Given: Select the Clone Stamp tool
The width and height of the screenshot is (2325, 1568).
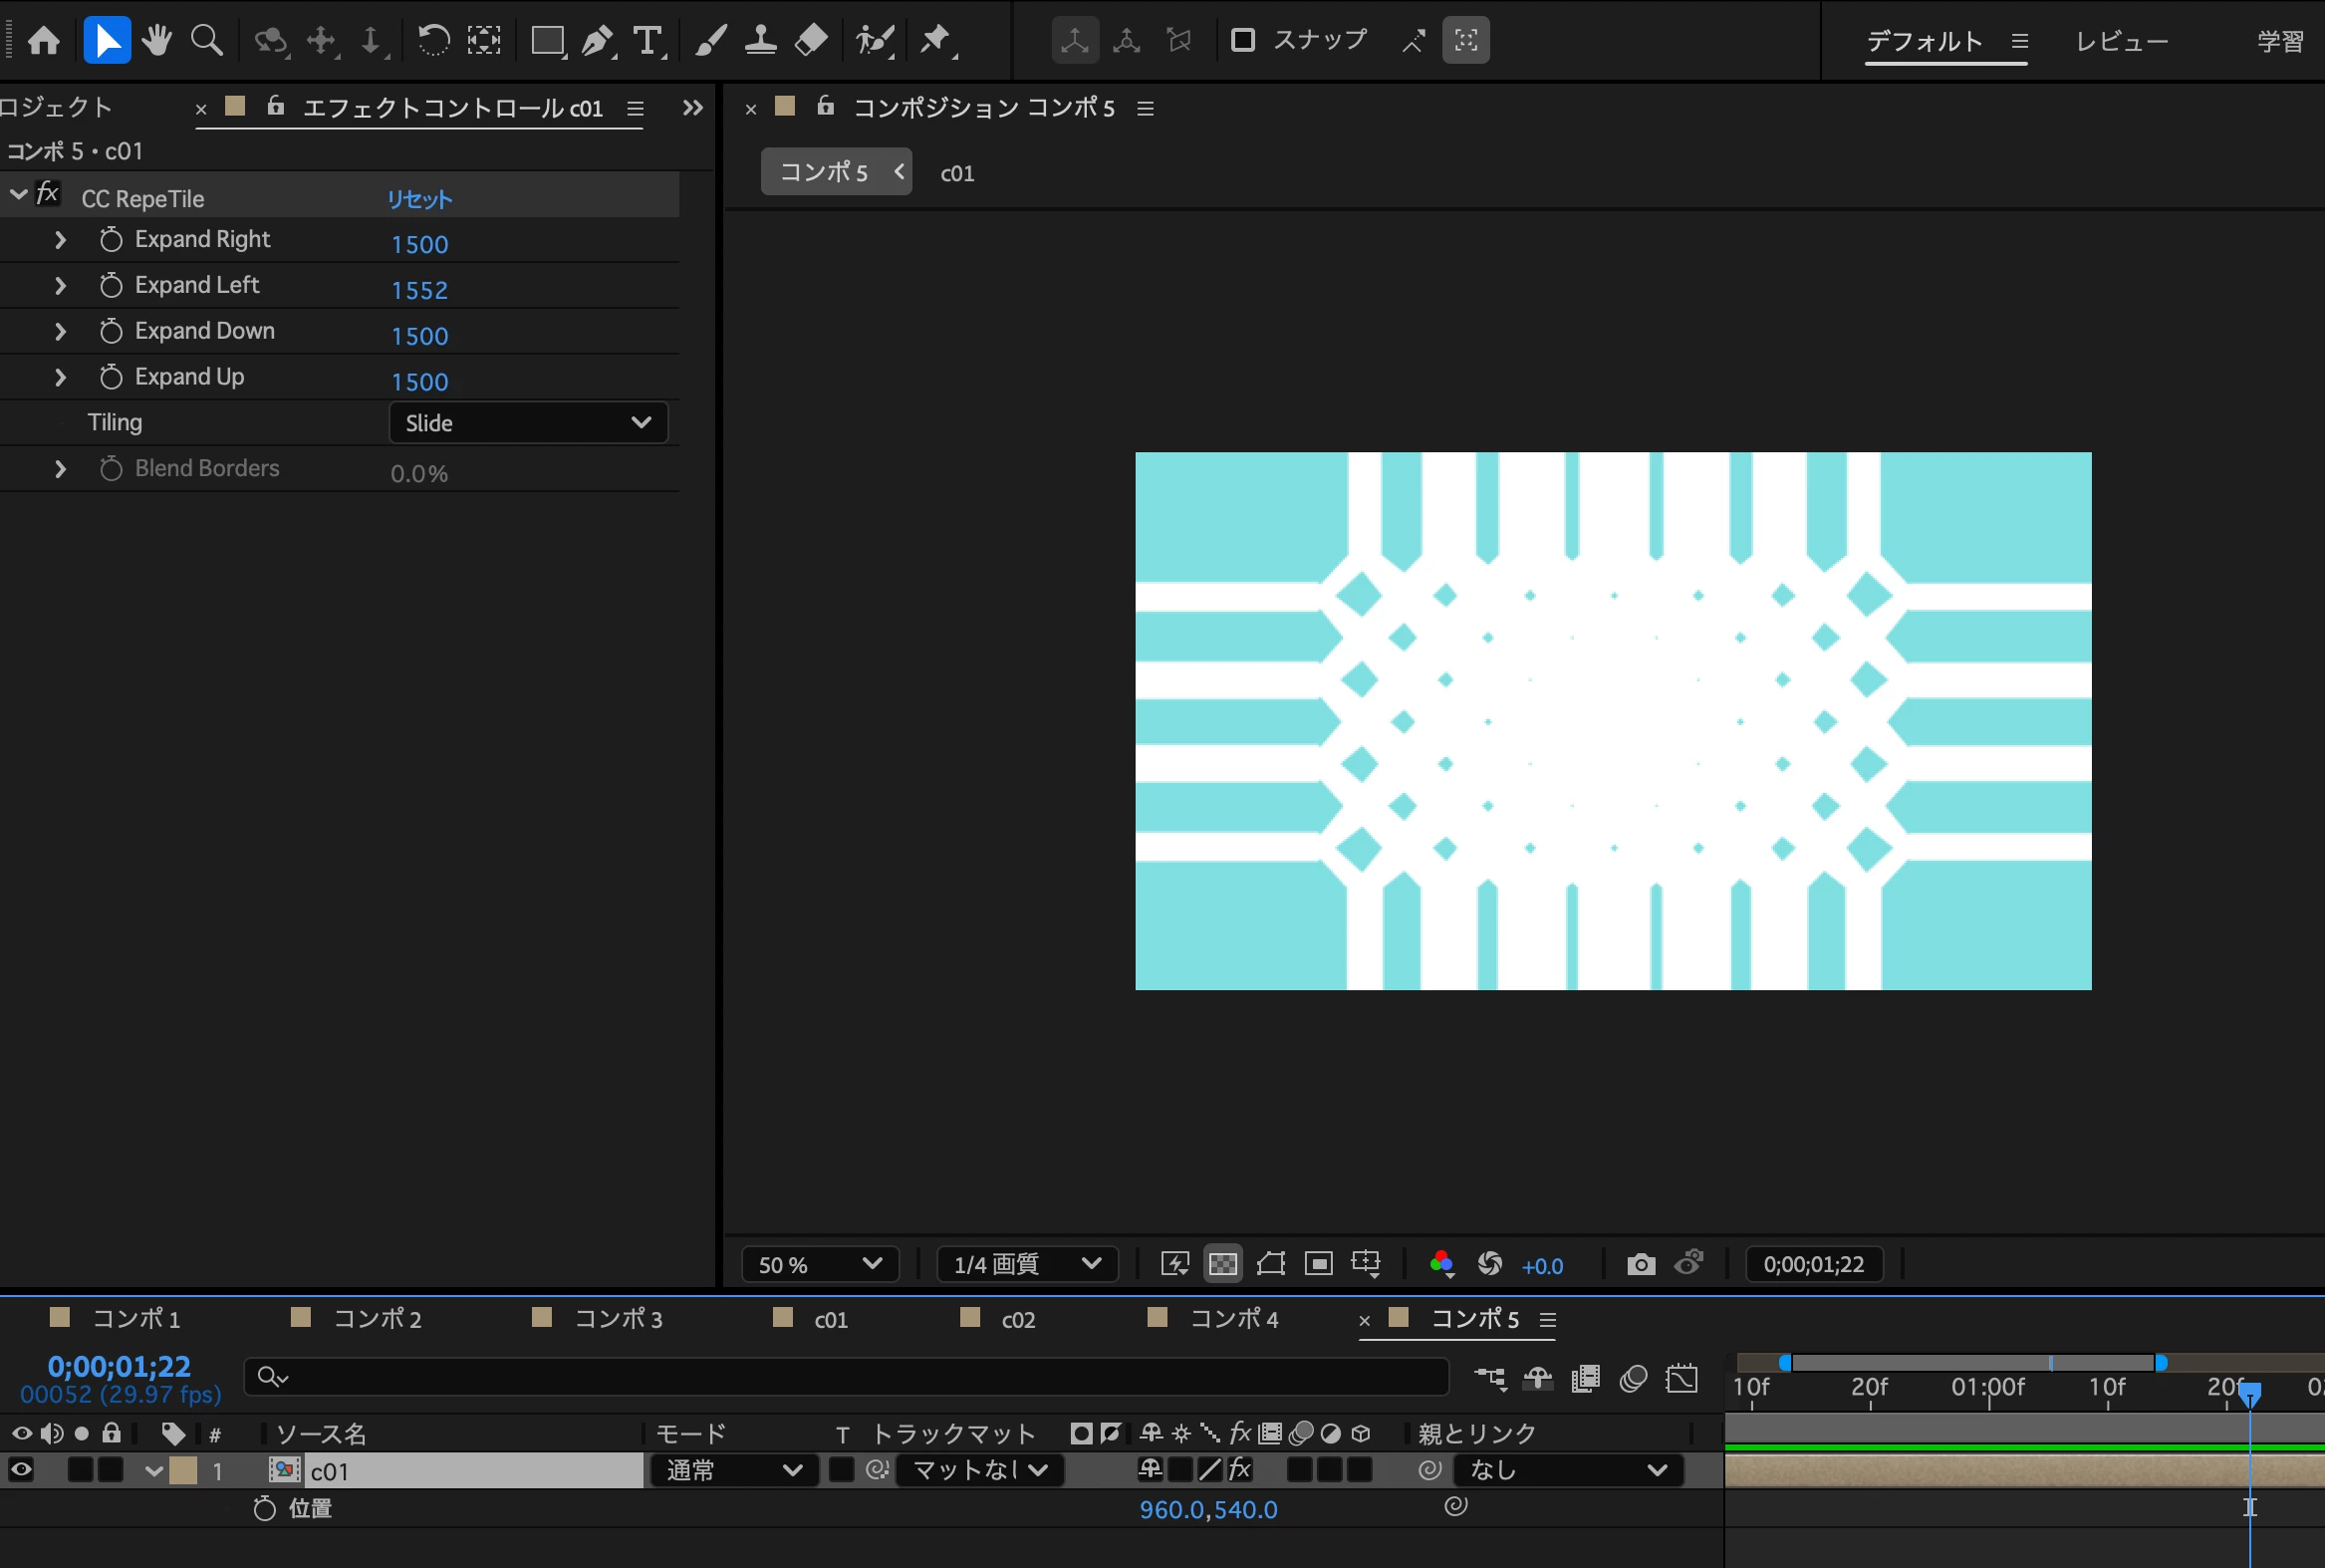Looking at the screenshot, I should pos(760,41).
